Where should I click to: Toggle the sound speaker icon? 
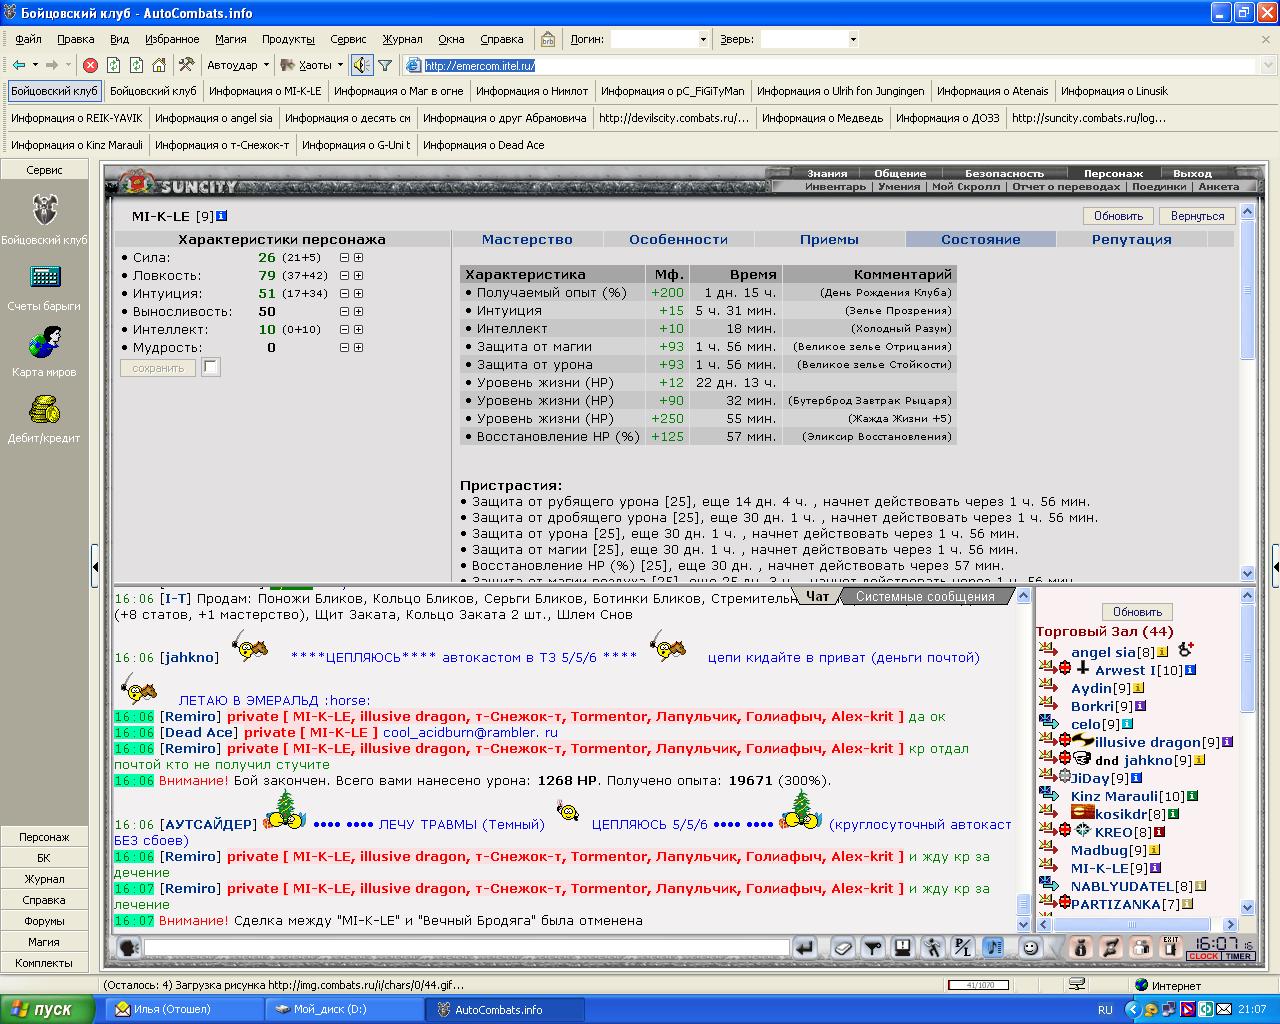pos(361,65)
